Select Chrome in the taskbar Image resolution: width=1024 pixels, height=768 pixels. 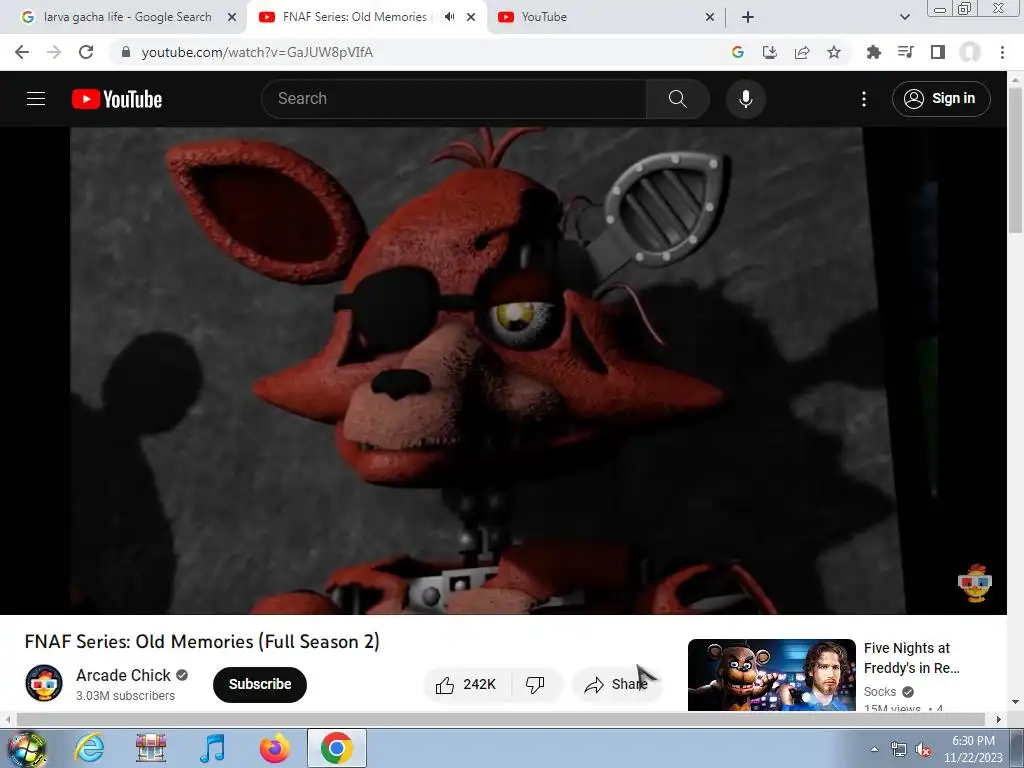click(337, 748)
